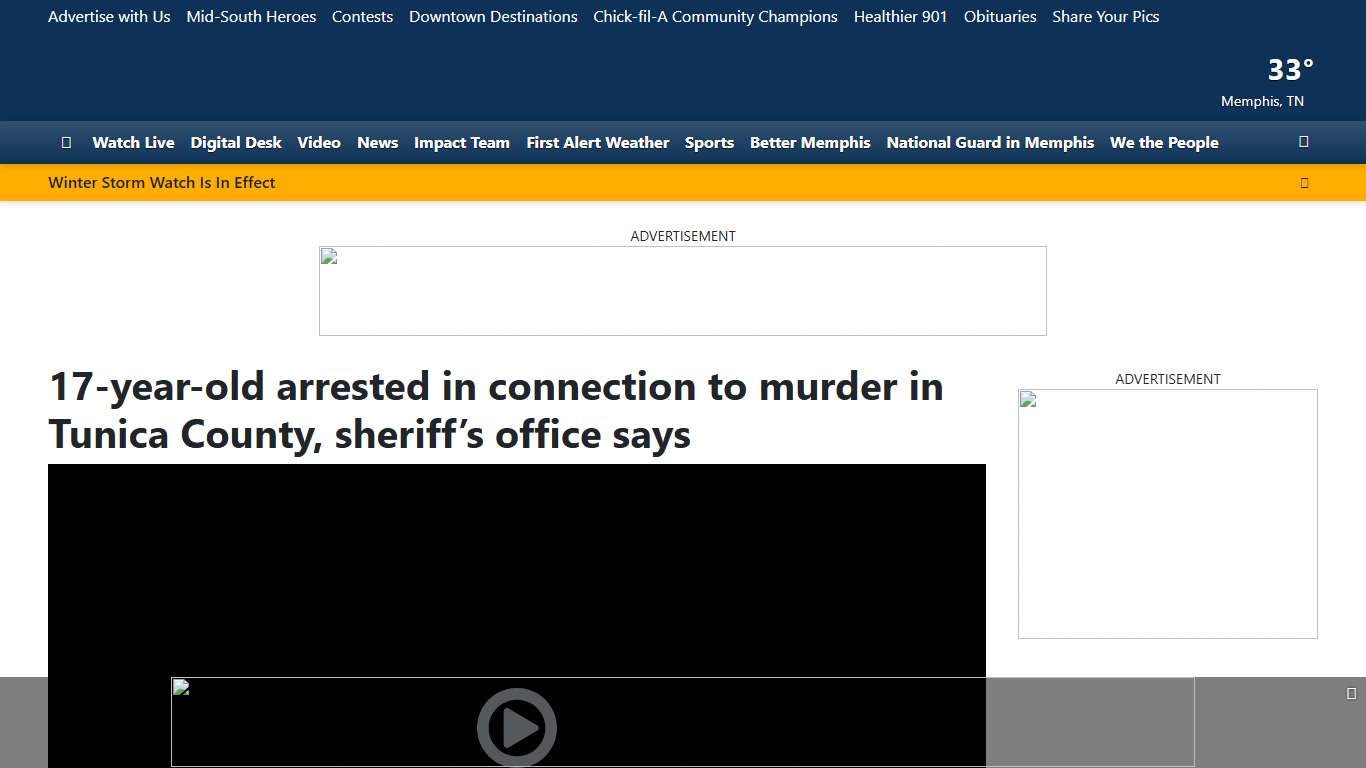Click the 33° weather temperature display
1366x768 pixels.
tap(1290, 69)
